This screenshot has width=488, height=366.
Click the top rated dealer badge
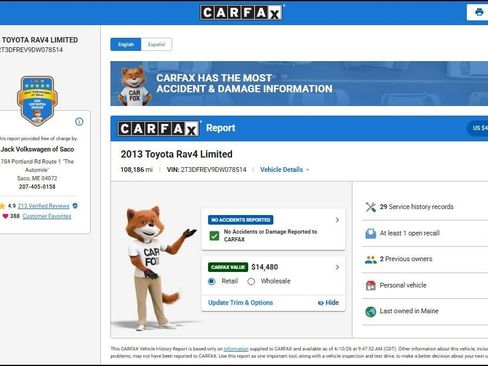coord(37,100)
